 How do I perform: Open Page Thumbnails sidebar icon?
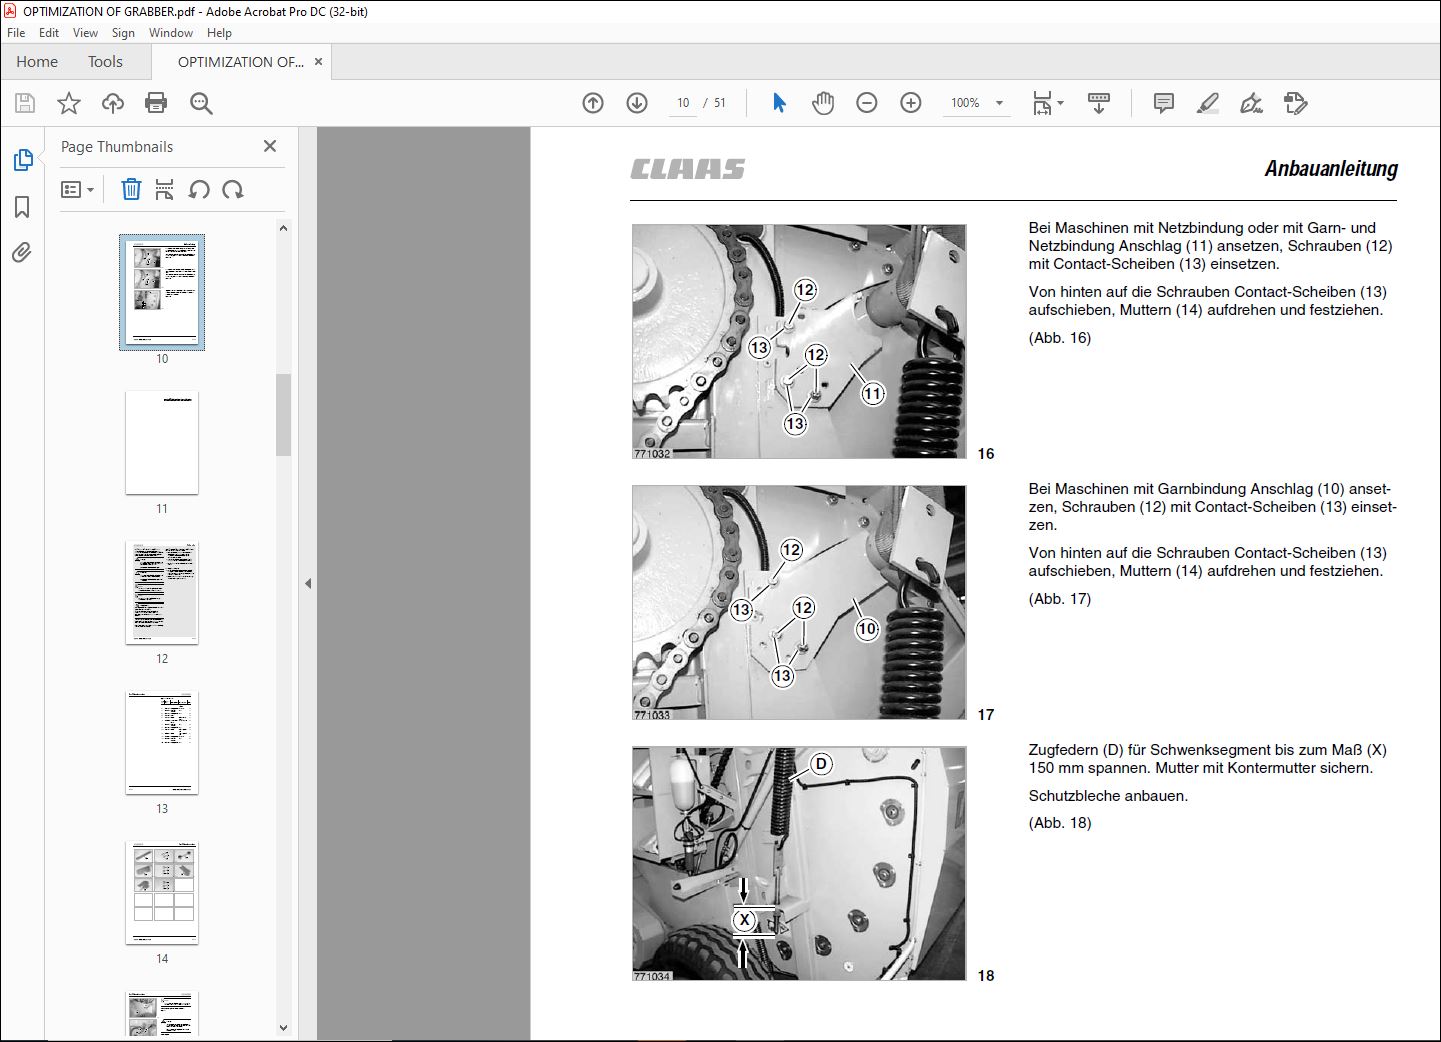[x=22, y=160]
